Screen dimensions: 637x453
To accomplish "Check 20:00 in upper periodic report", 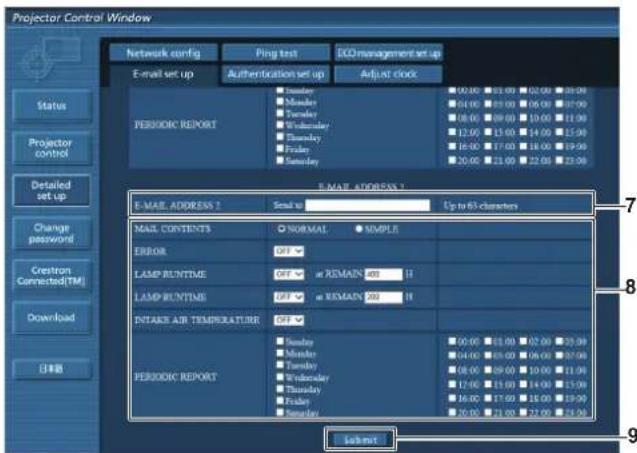I will pyautogui.click(x=452, y=160).
